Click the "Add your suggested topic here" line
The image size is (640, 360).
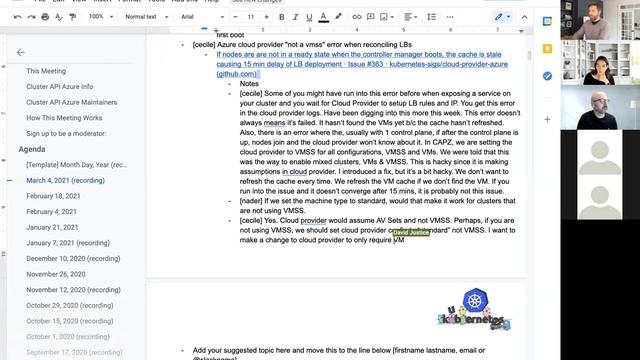[339, 350]
